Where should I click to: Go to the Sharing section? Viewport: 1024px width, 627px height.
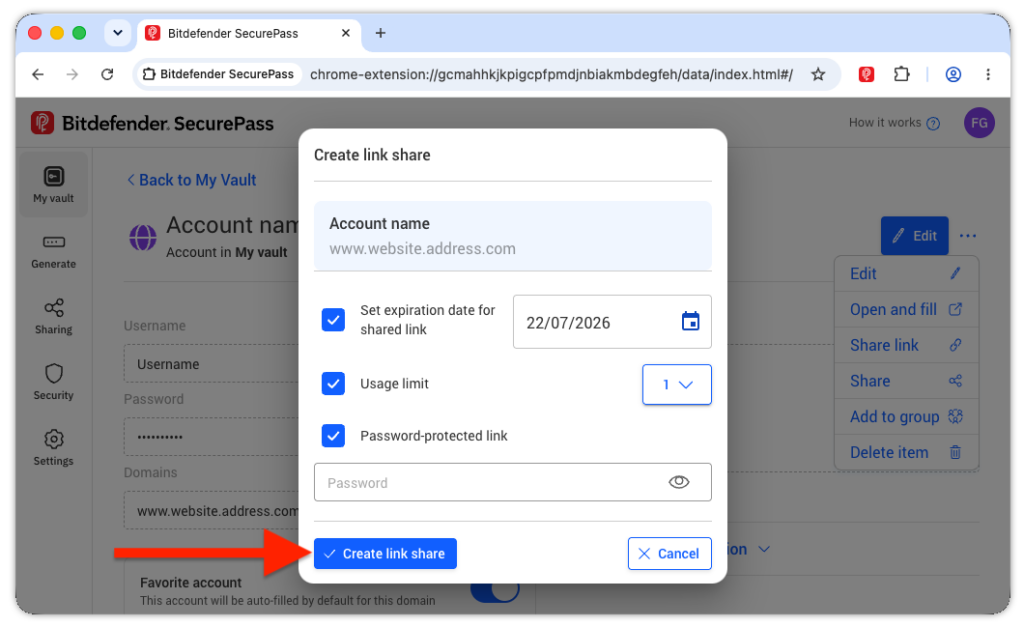(54, 317)
